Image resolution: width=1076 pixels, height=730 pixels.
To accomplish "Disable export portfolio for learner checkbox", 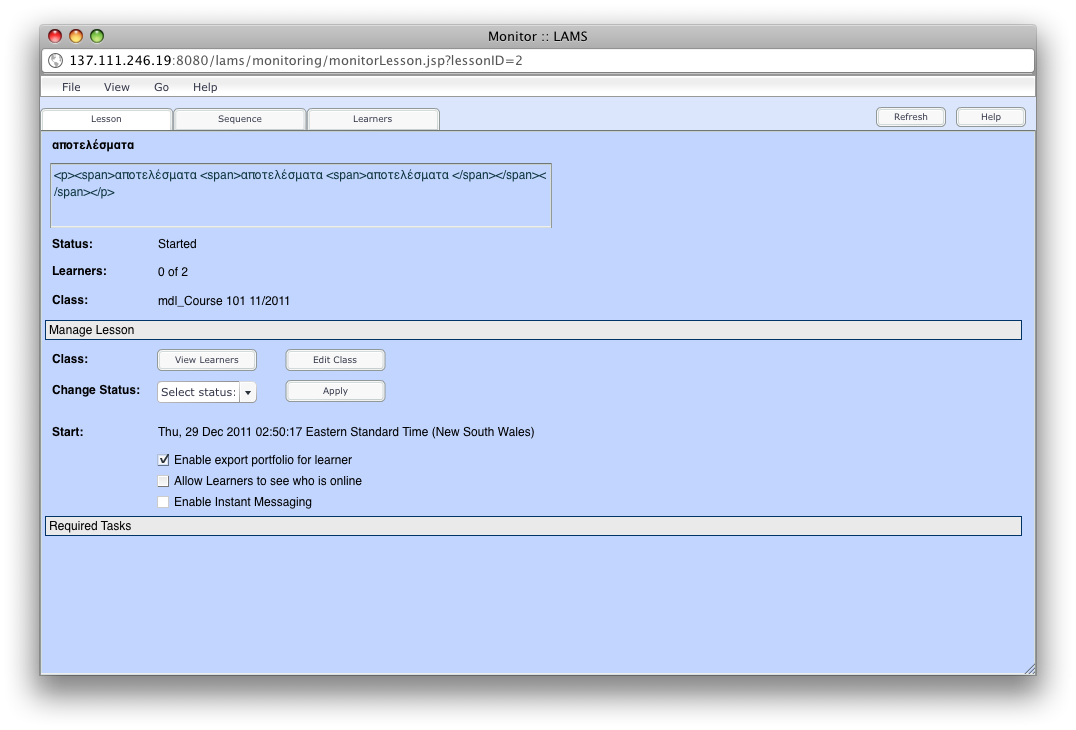I will tap(164, 460).
